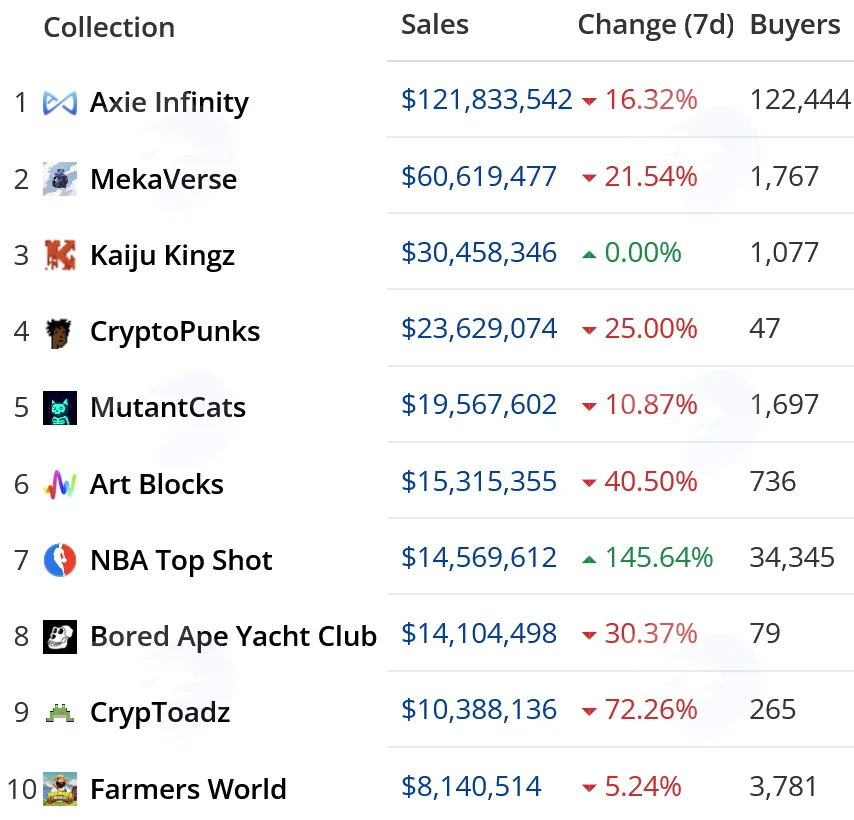
Task: Open the Axie Infinity collection link
Action: tap(169, 103)
